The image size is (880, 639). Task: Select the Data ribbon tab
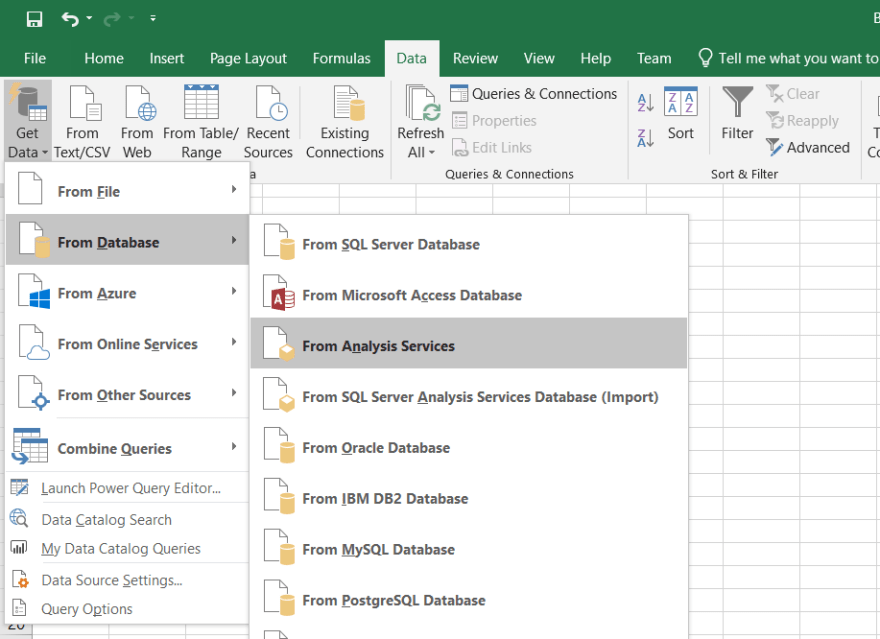[x=411, y=58]
